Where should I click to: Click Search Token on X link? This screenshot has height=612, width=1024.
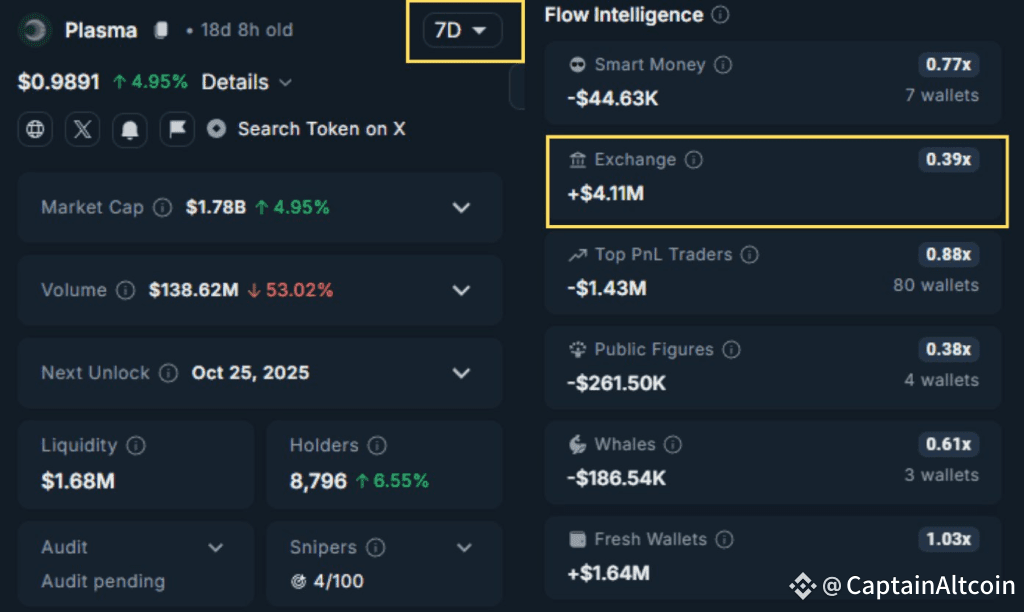(320, 129)
